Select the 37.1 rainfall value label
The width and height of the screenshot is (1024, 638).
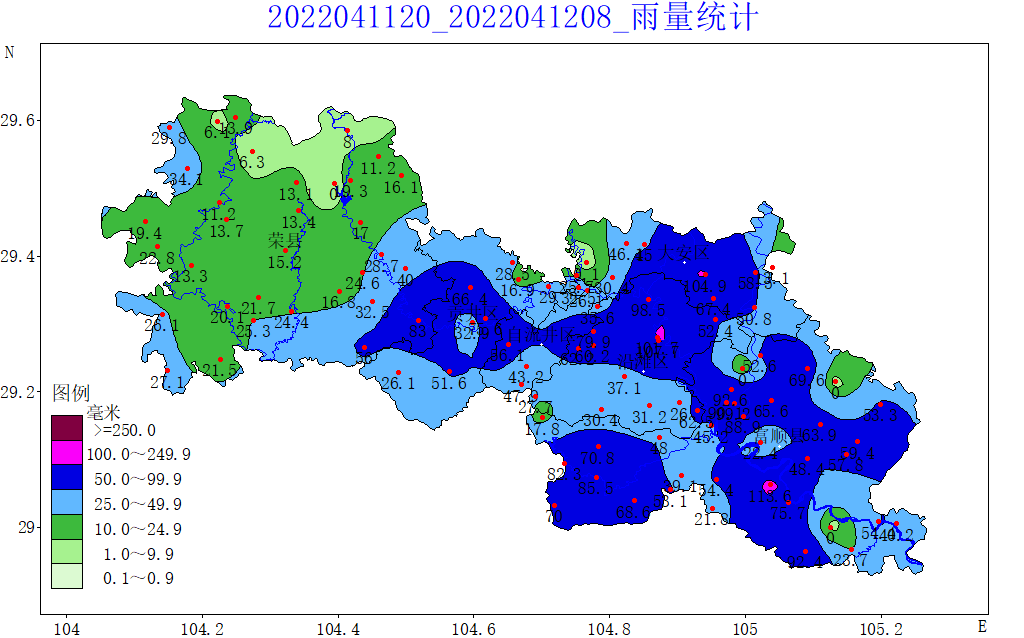[624, 388]
